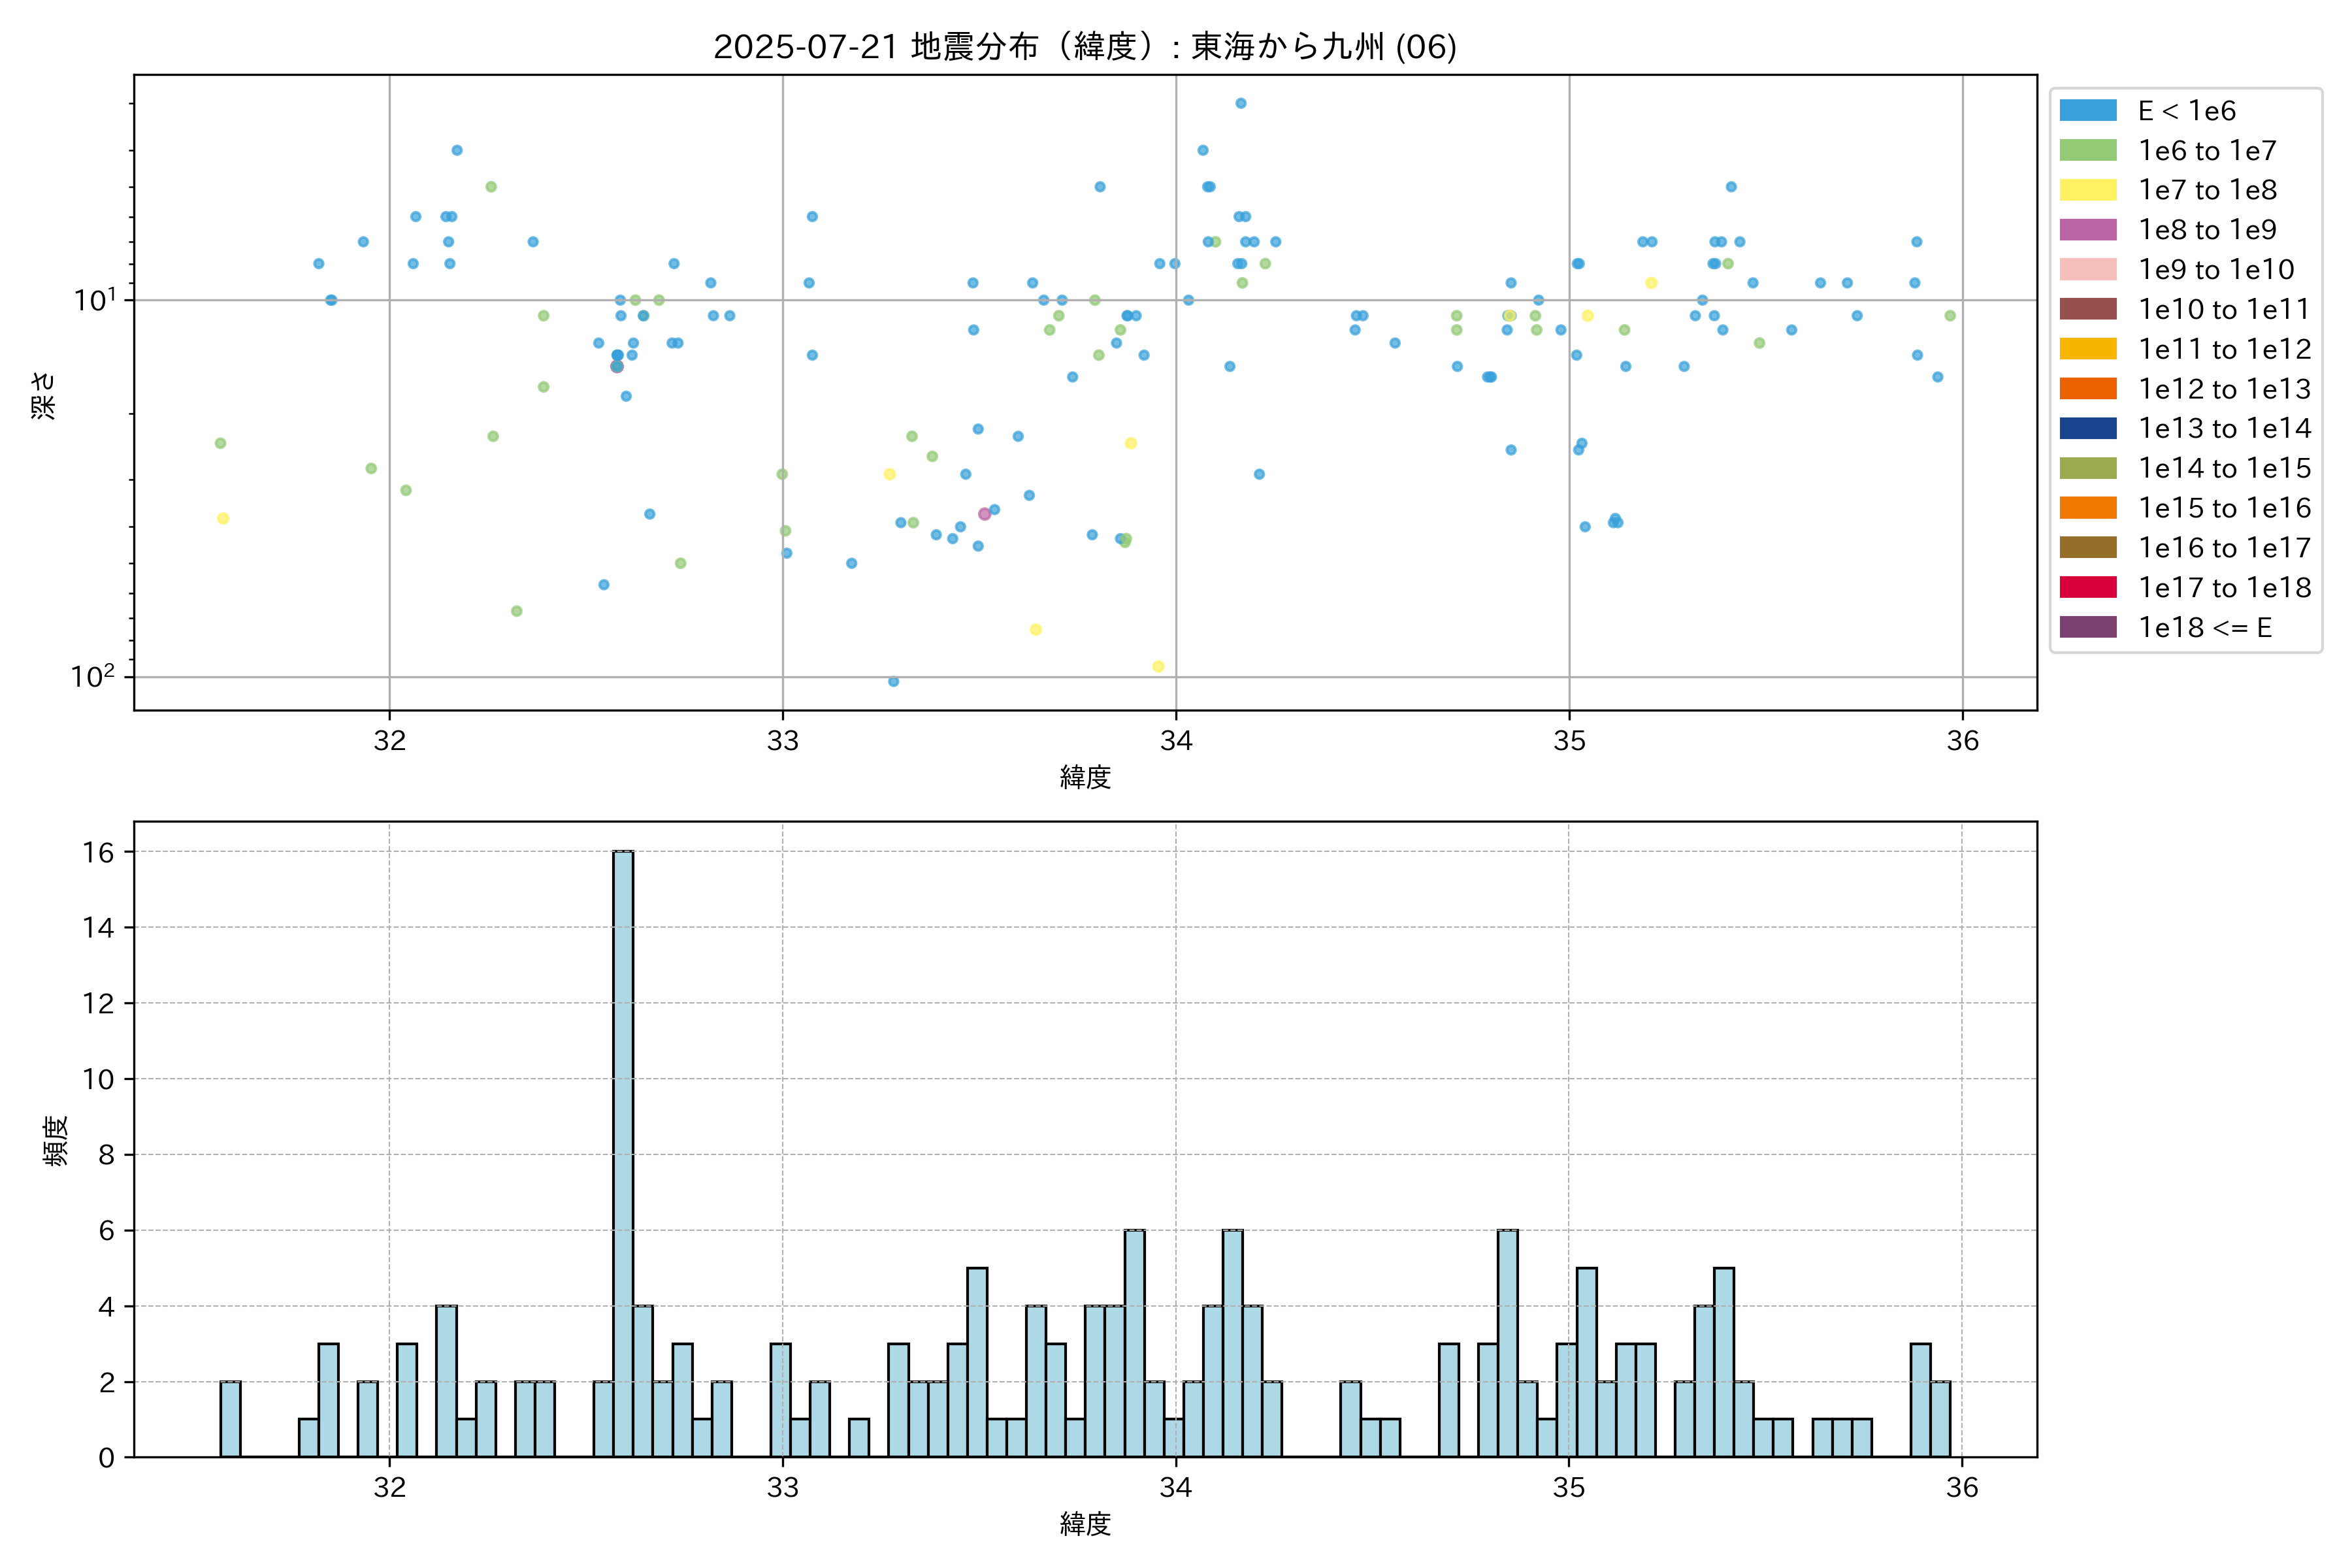Click the chart title 地震分布（緯度）
2352x1568 pixels.
point(1084,46)
